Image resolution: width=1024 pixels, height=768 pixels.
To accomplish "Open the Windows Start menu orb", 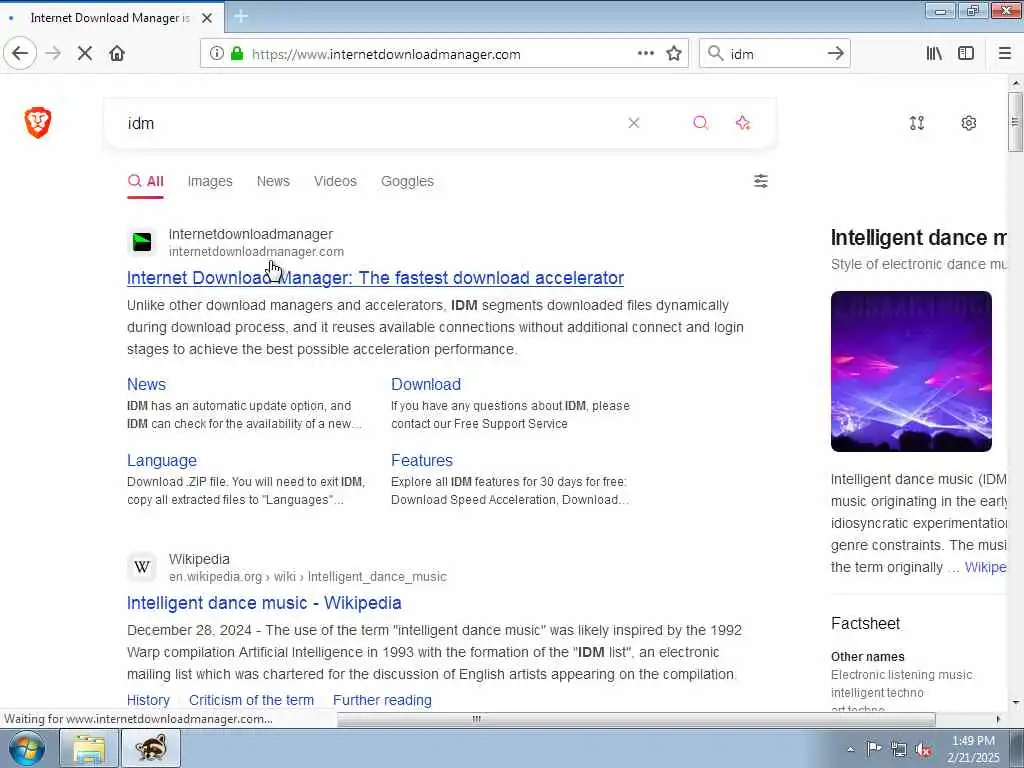I will [x=27, y=748].
